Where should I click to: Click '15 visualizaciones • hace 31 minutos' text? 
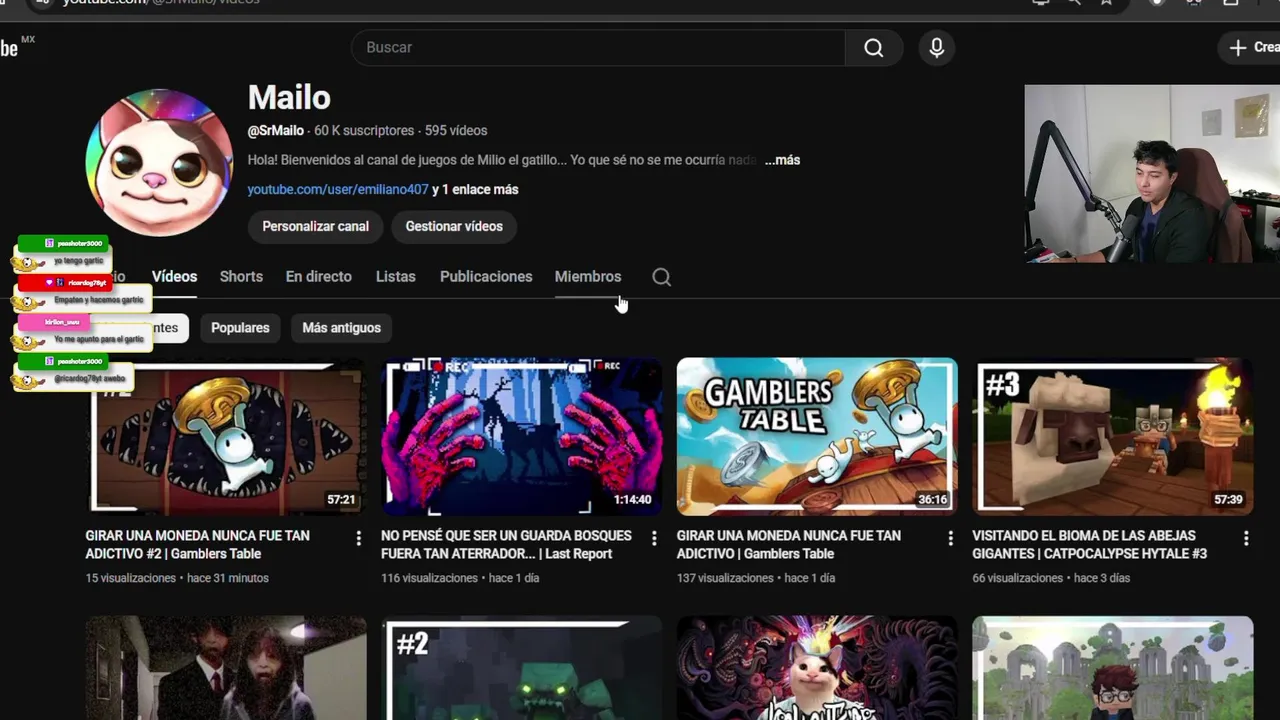click(177, 578)
